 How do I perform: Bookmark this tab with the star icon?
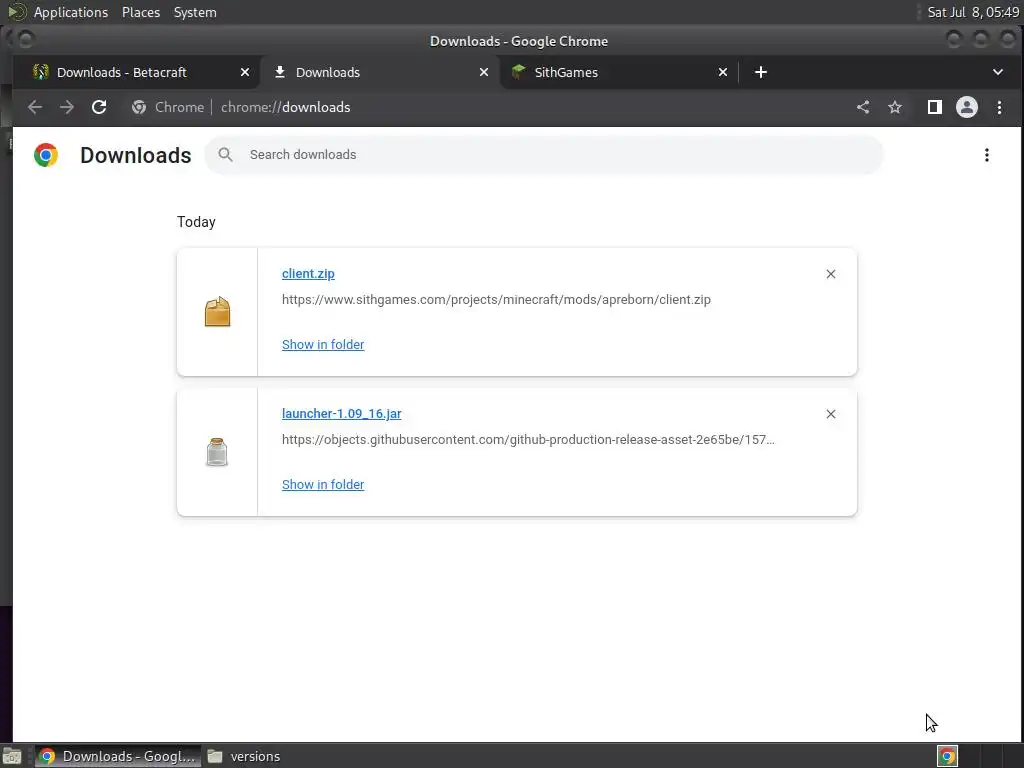[x=895, y=107]
